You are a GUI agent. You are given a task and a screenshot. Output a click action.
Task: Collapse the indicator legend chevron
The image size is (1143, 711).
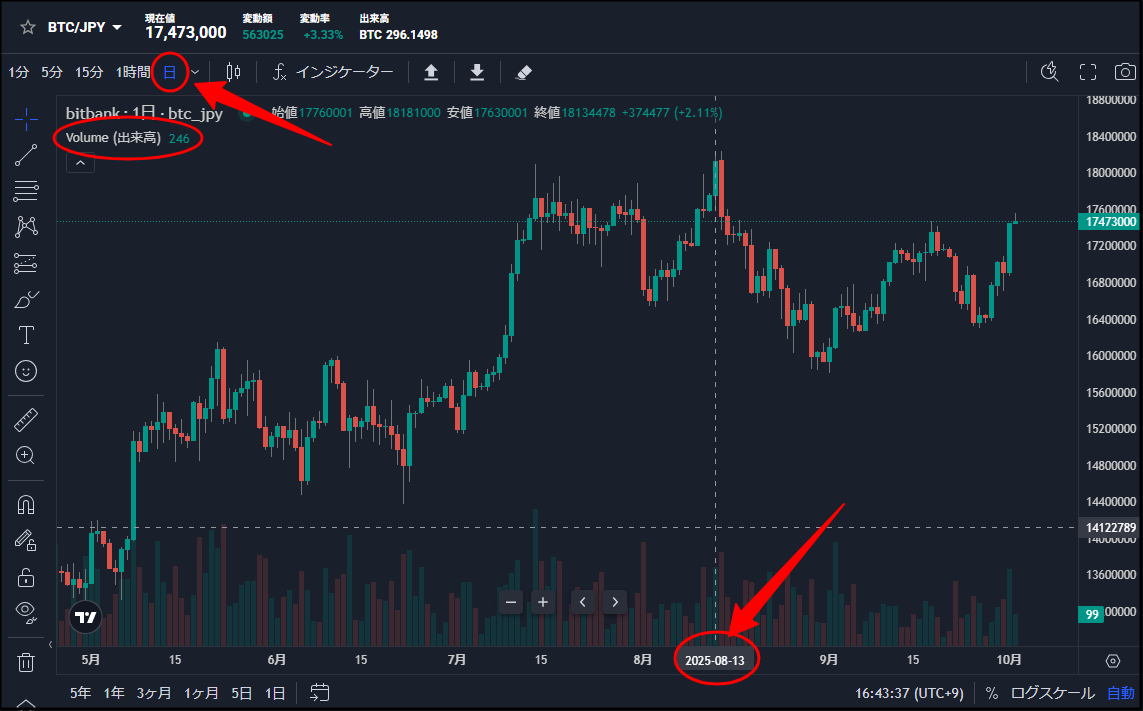point(80,164)
